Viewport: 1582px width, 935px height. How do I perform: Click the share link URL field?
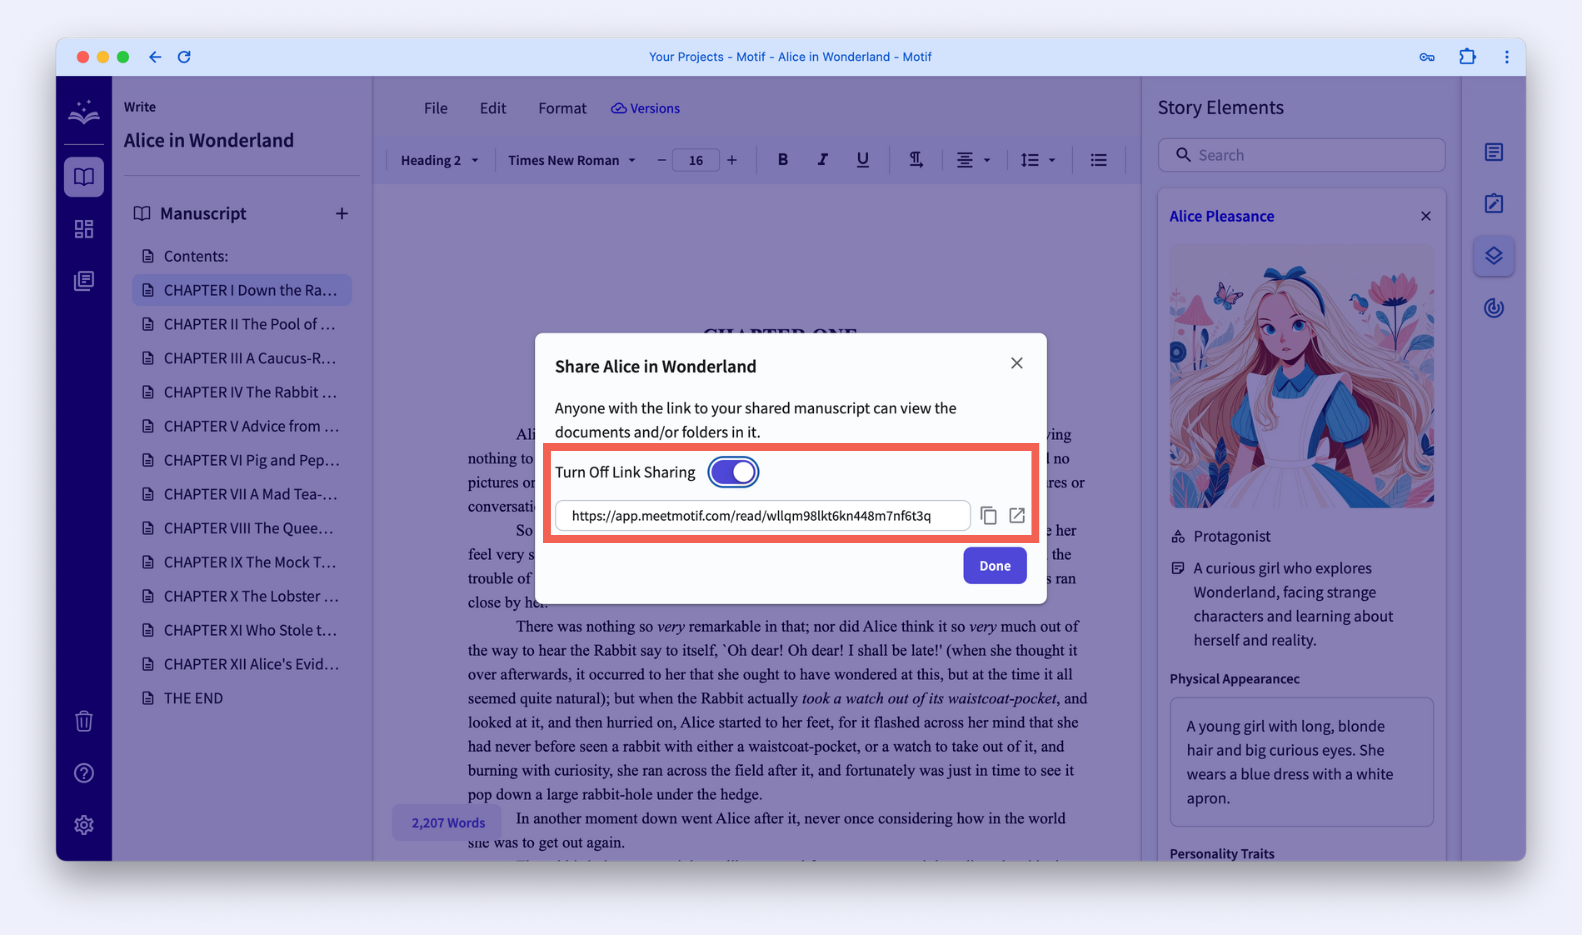(x=762, y=516)
